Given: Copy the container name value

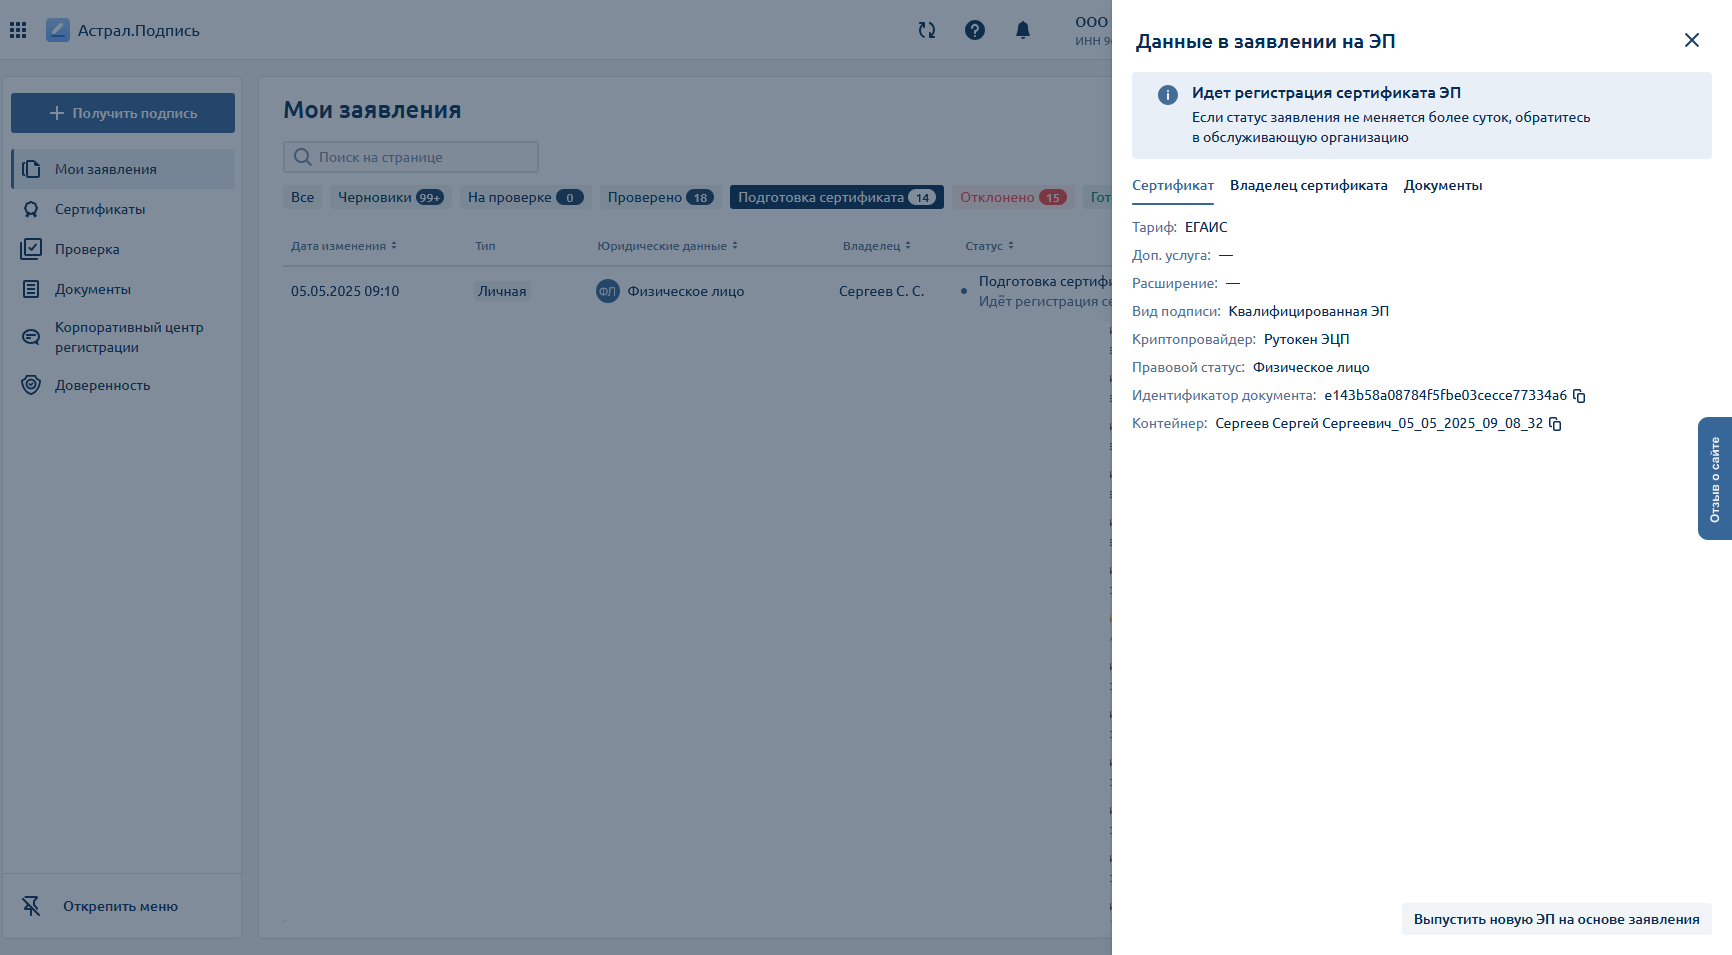Looking at the screenshot, I should [x=1555, y=424].
